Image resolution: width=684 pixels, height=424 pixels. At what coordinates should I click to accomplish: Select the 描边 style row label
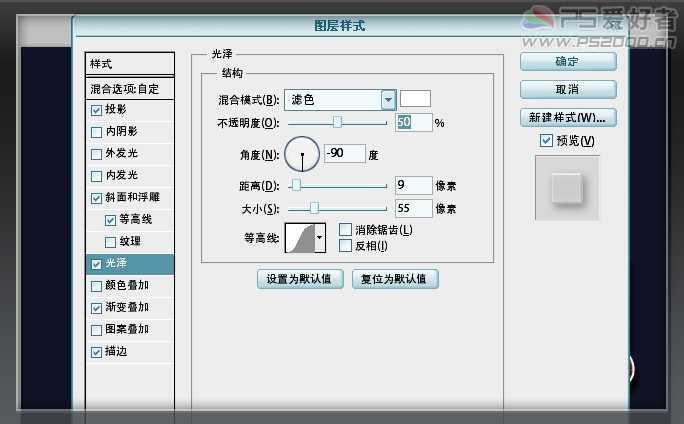116,351
